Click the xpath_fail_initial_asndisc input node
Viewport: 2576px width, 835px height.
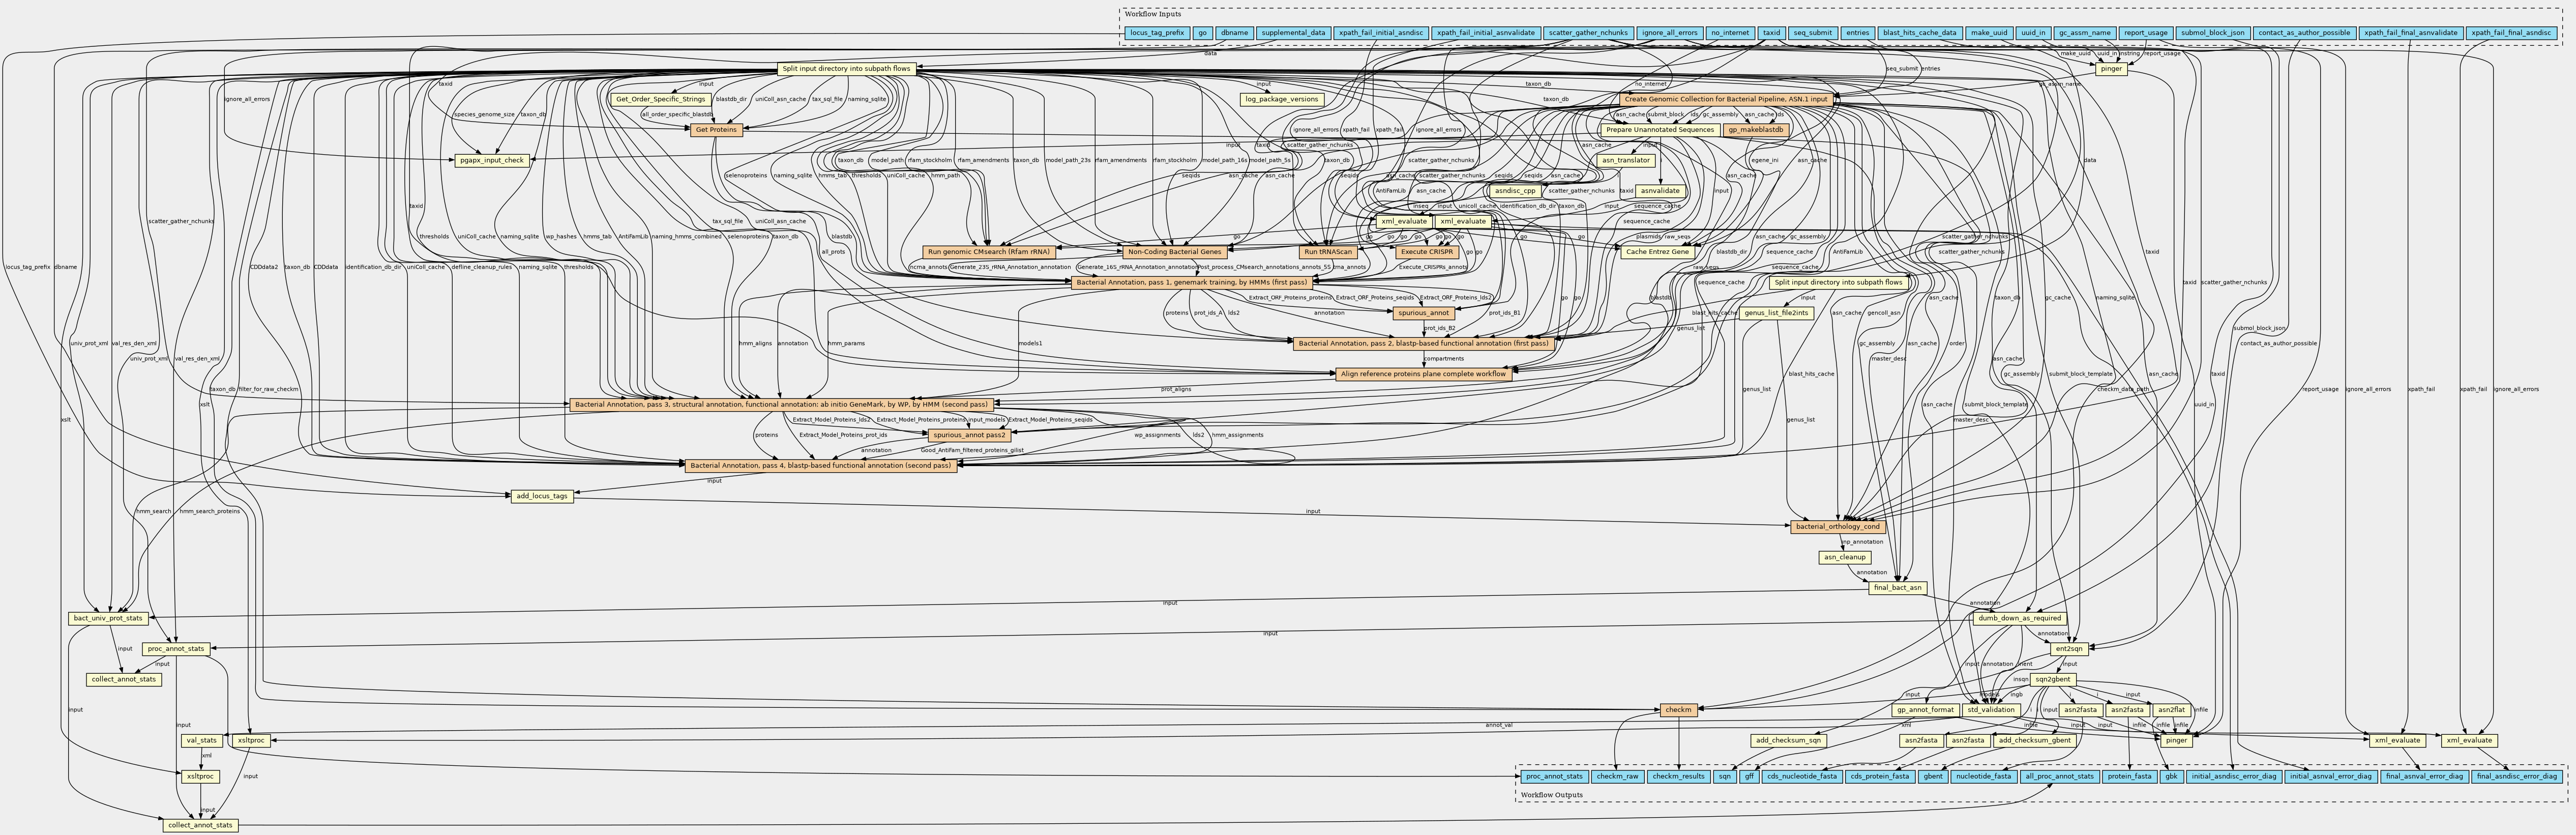pos(1381,33)
